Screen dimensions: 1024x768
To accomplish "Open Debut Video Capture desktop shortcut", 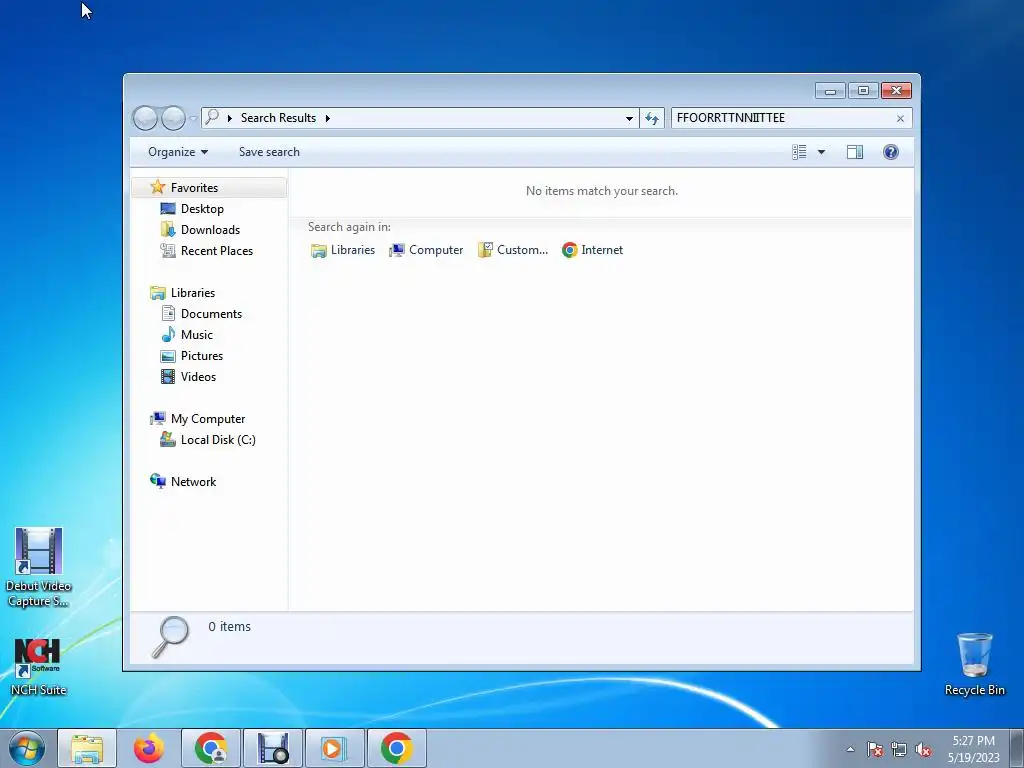I will [39, 567].
